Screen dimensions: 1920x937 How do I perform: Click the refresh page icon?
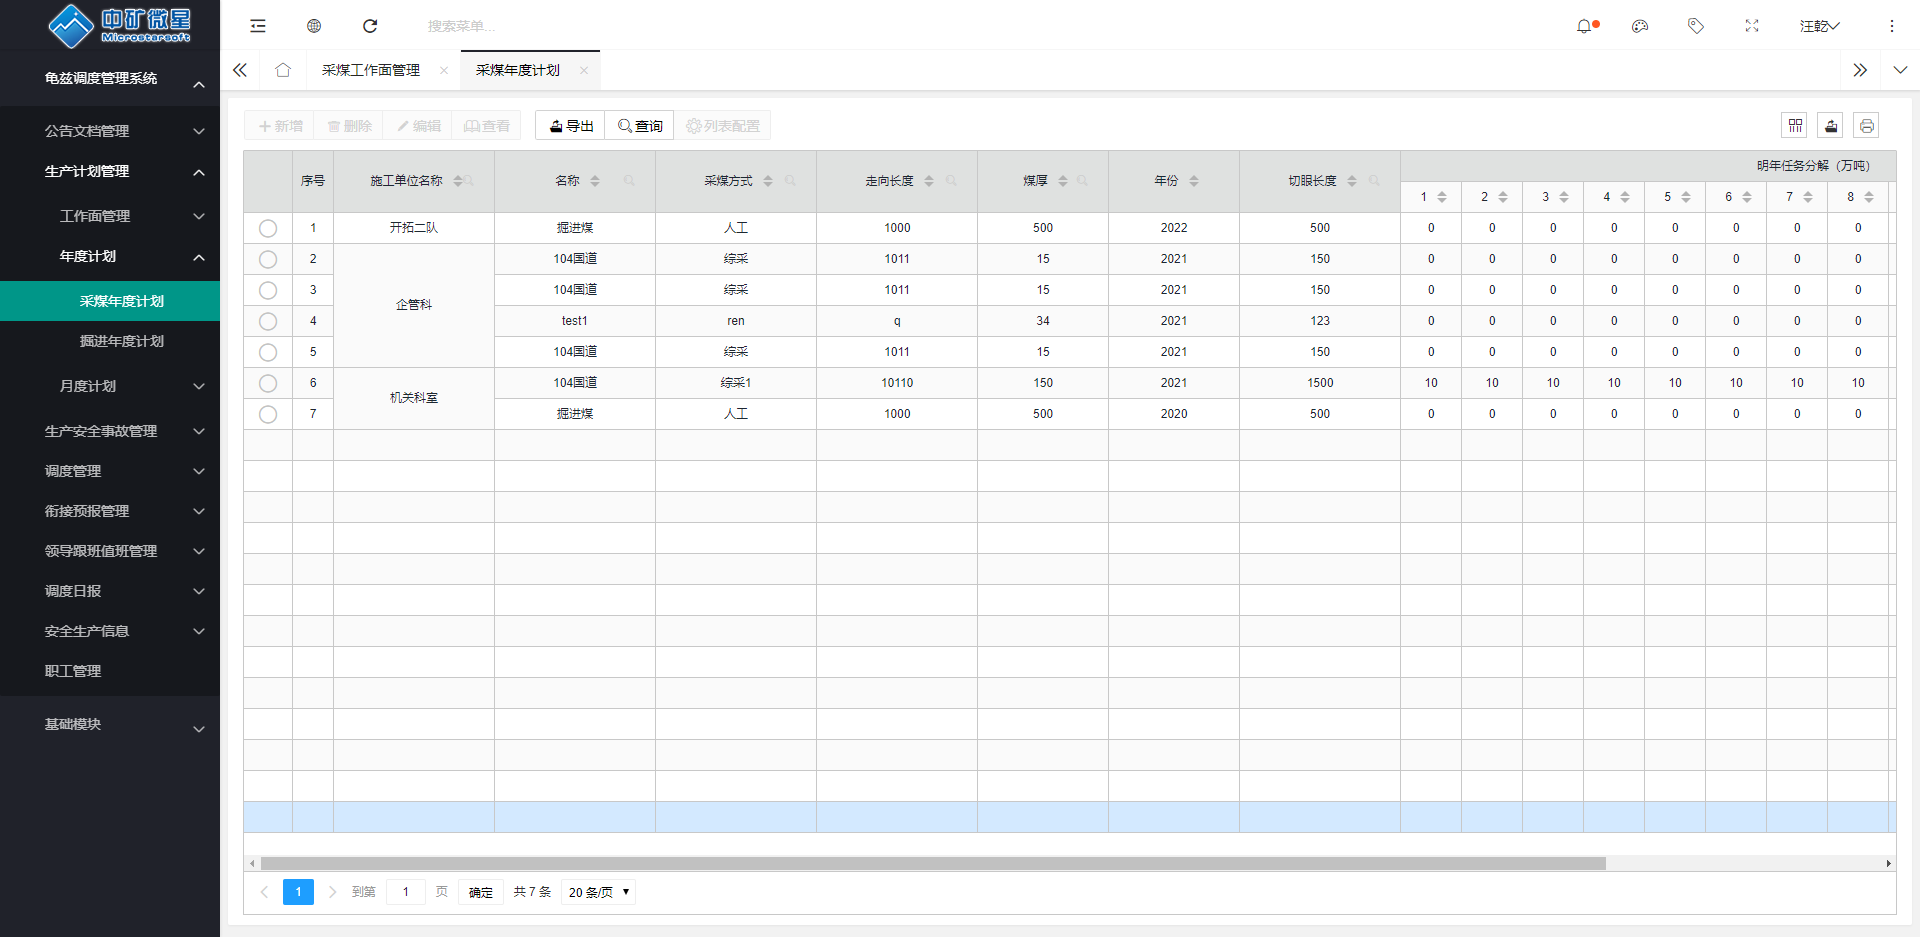point(370,26)
